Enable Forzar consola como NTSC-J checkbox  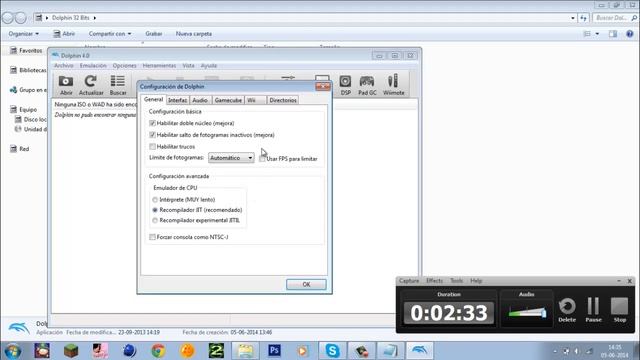[x=152, y=237]
